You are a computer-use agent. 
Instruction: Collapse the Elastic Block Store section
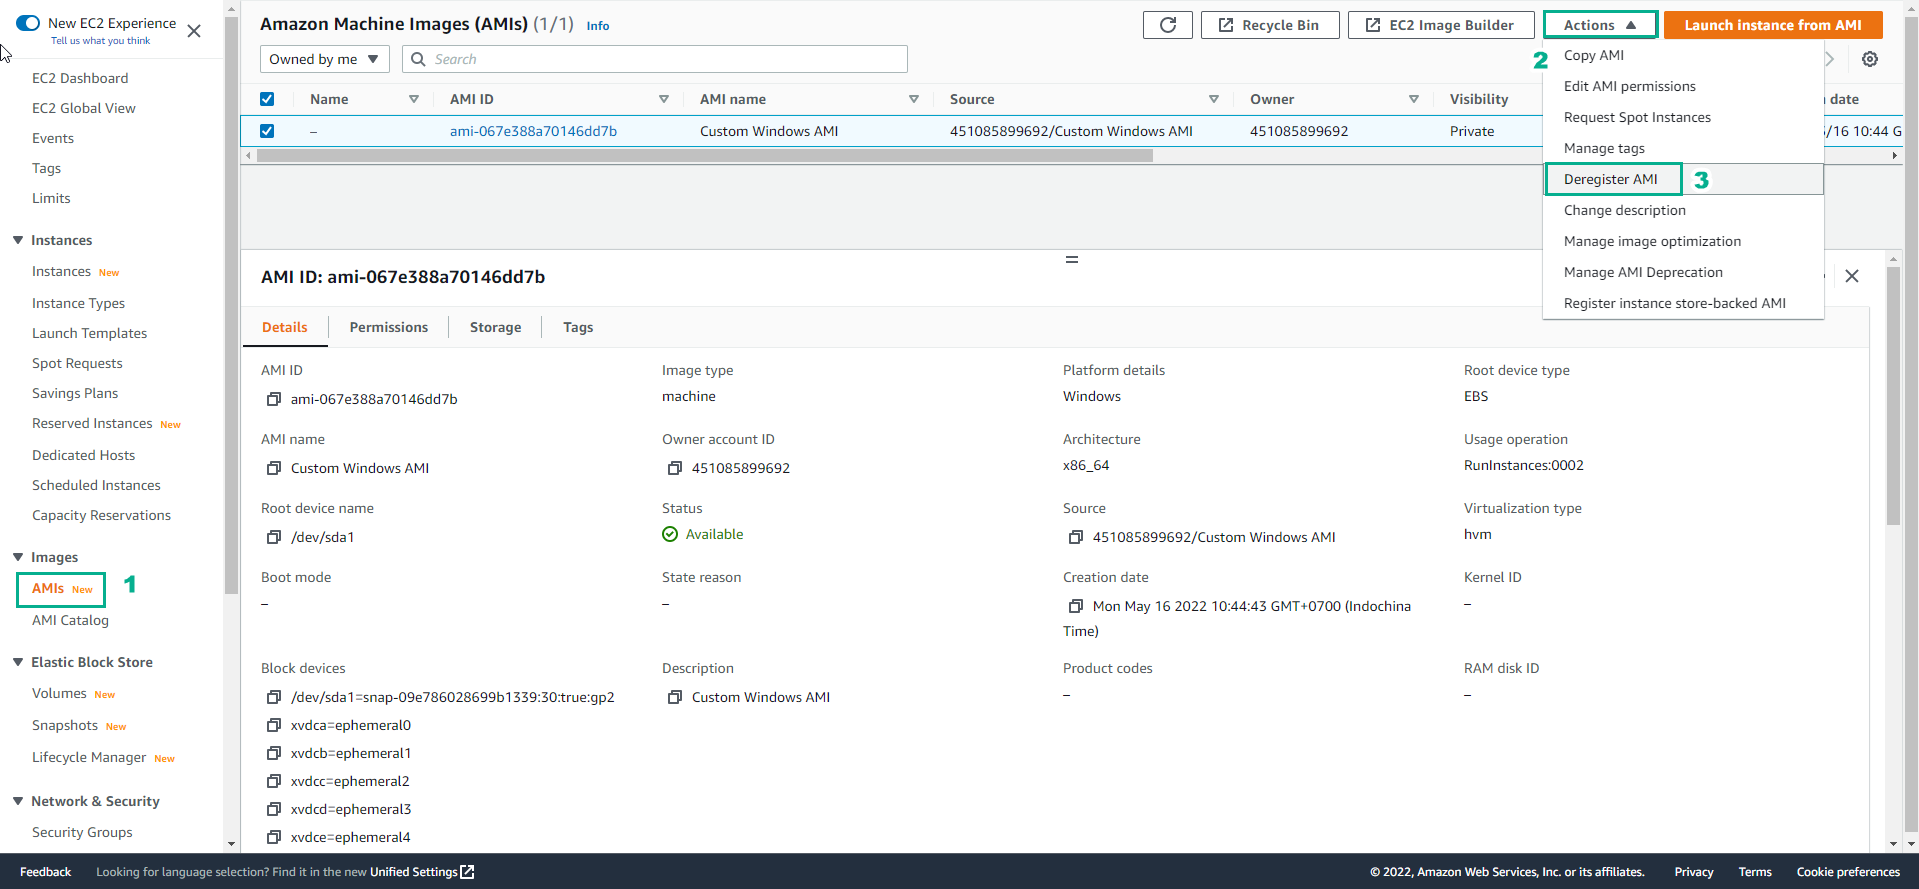pos(18,662)
